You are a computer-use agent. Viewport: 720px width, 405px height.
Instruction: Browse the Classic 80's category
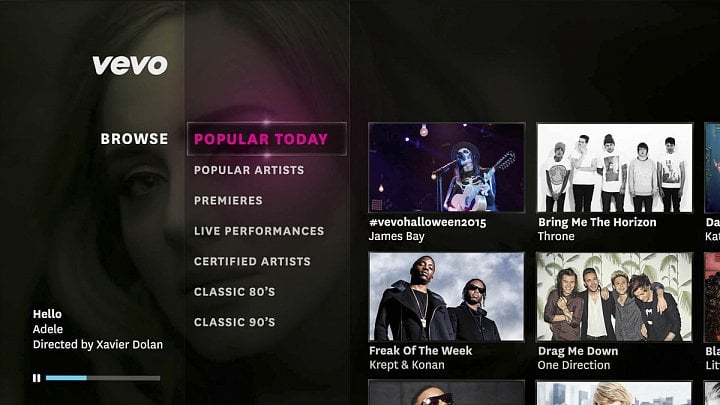(234, 292)
